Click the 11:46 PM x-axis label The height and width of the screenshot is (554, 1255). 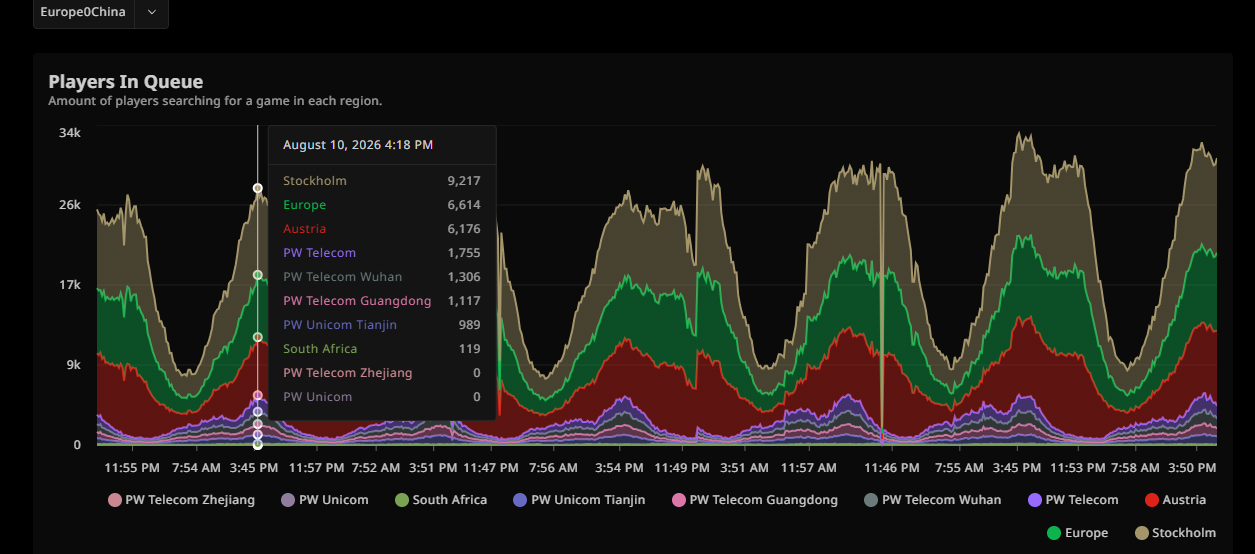[892, 468]
